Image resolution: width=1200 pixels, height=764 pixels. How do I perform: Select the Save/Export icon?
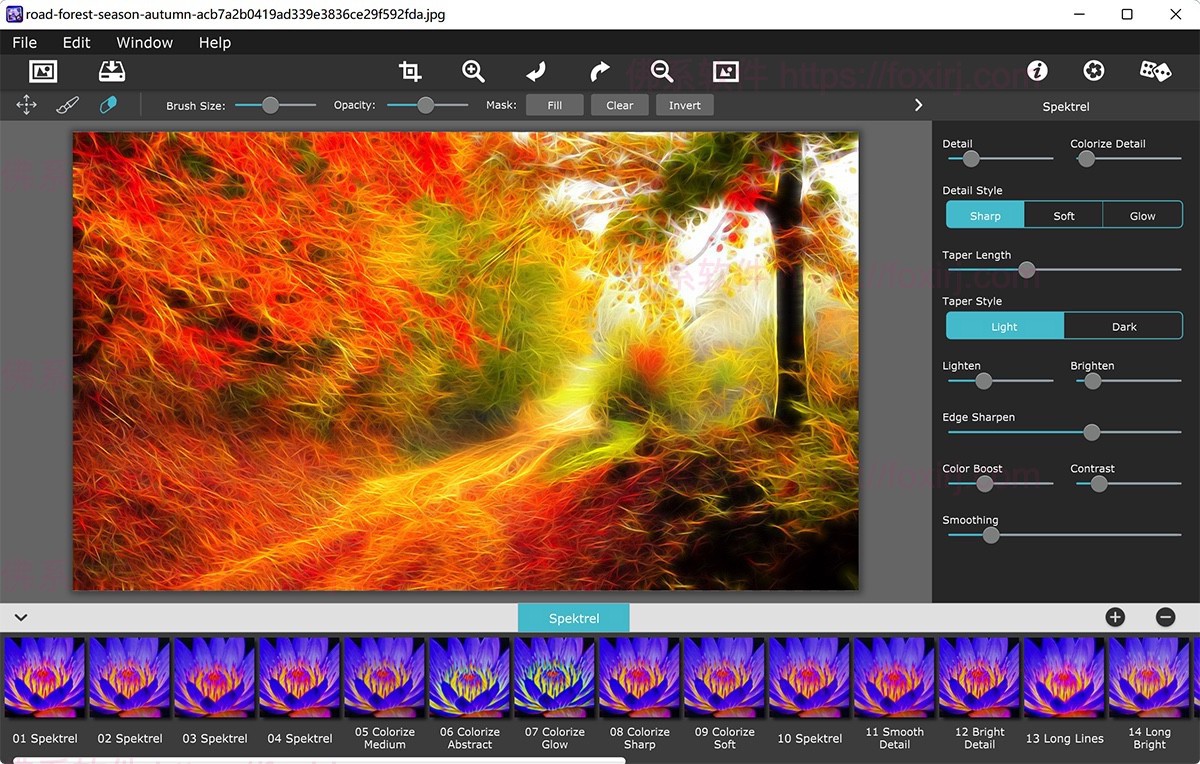pos(112,71)
